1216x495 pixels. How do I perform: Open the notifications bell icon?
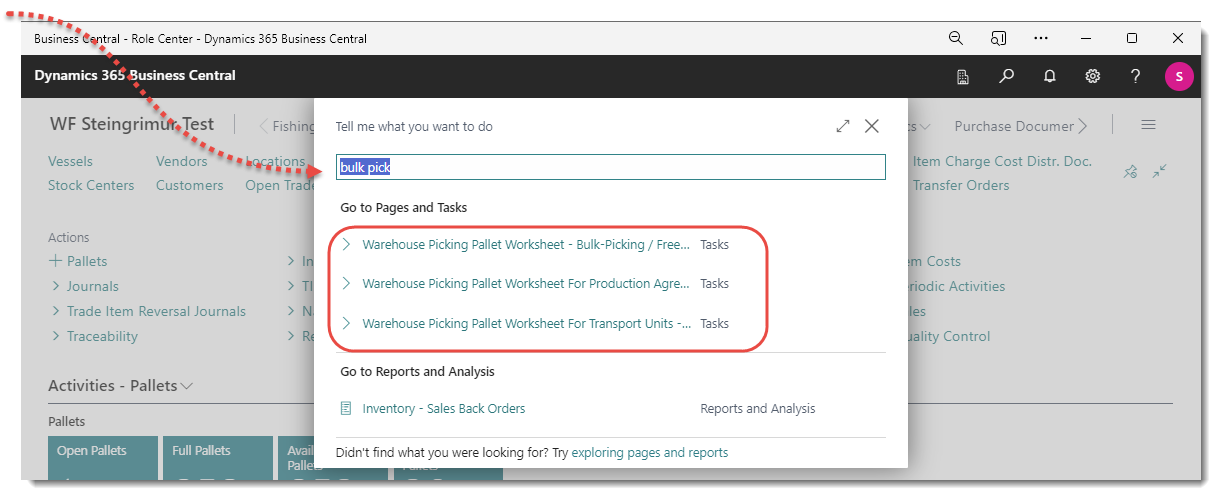pyautogui.click(x=1050, y=76)
